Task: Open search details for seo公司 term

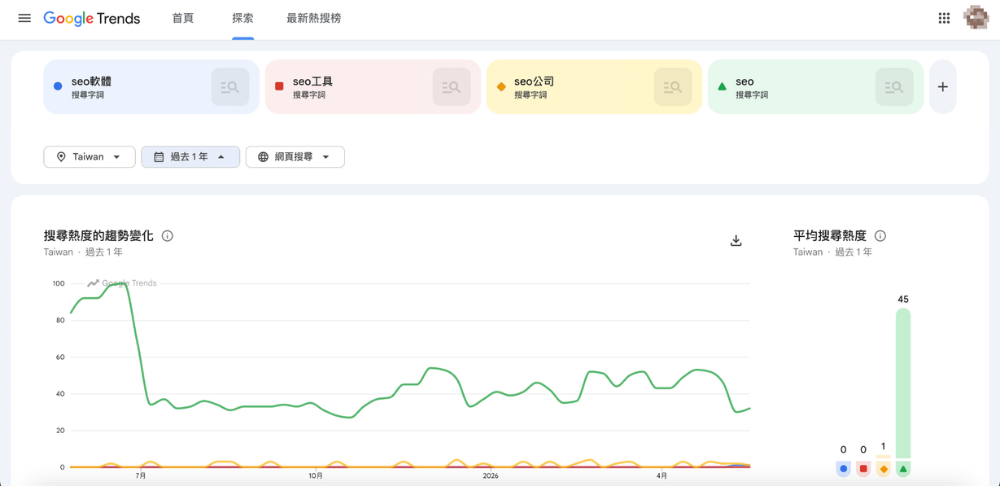Action: point(673,87)
